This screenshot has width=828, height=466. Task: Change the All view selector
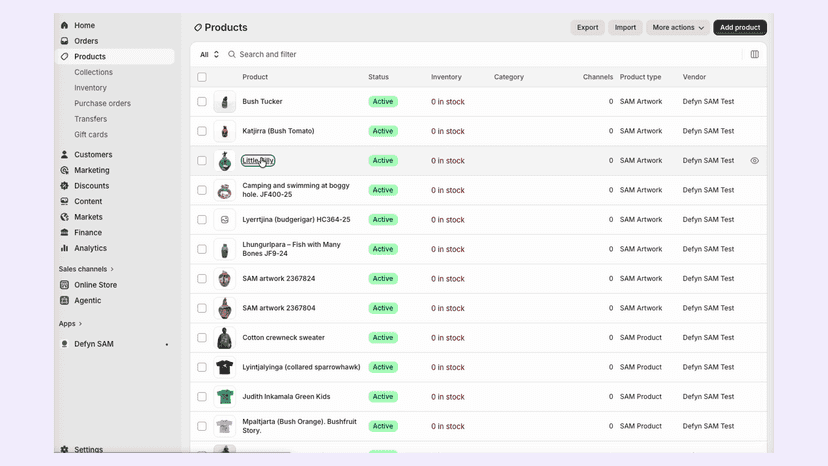click(209, 54)
